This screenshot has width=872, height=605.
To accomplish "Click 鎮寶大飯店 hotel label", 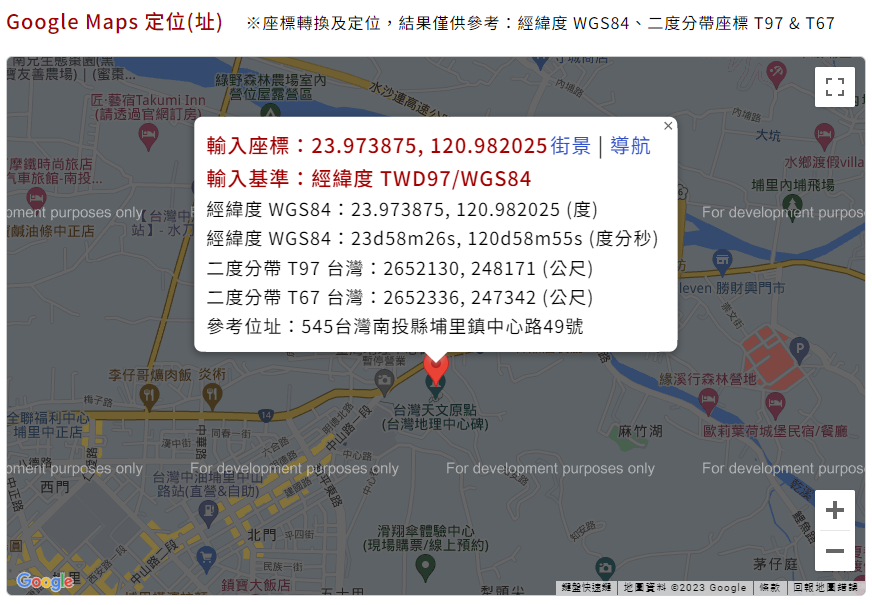I will [256, 586].
